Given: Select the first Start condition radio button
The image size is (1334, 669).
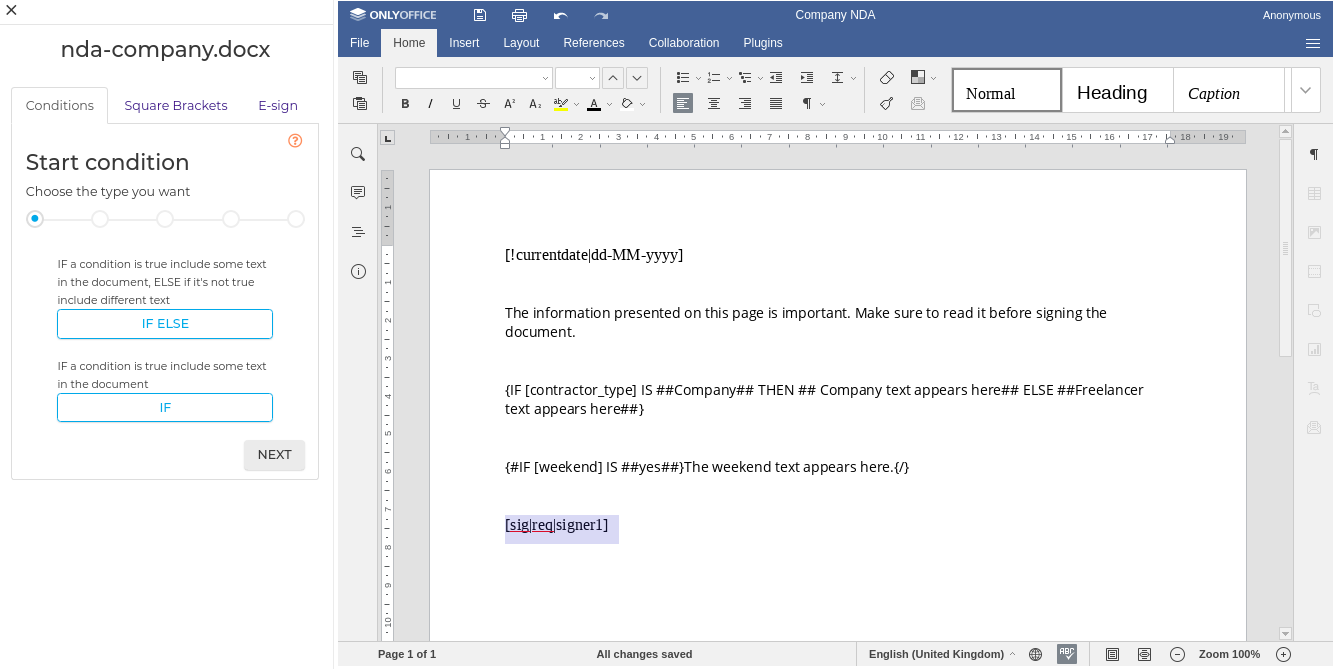Looking at the screenshot, I should (34, 218).
